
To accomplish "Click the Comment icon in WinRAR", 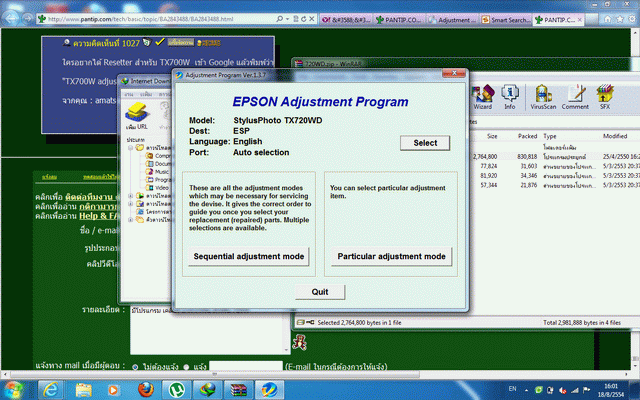I will click(x=575, y=97).
